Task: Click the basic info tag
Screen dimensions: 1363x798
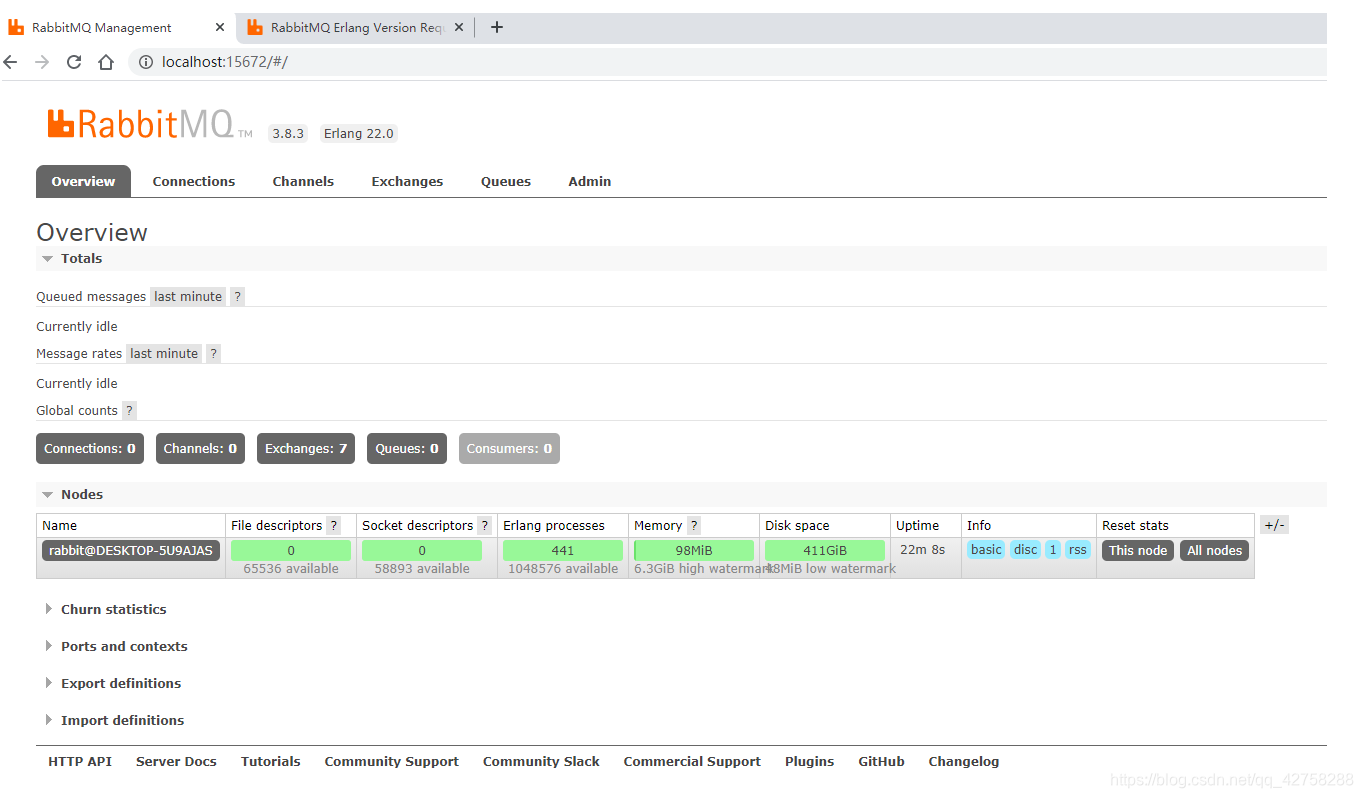Action: pos(986,549)
